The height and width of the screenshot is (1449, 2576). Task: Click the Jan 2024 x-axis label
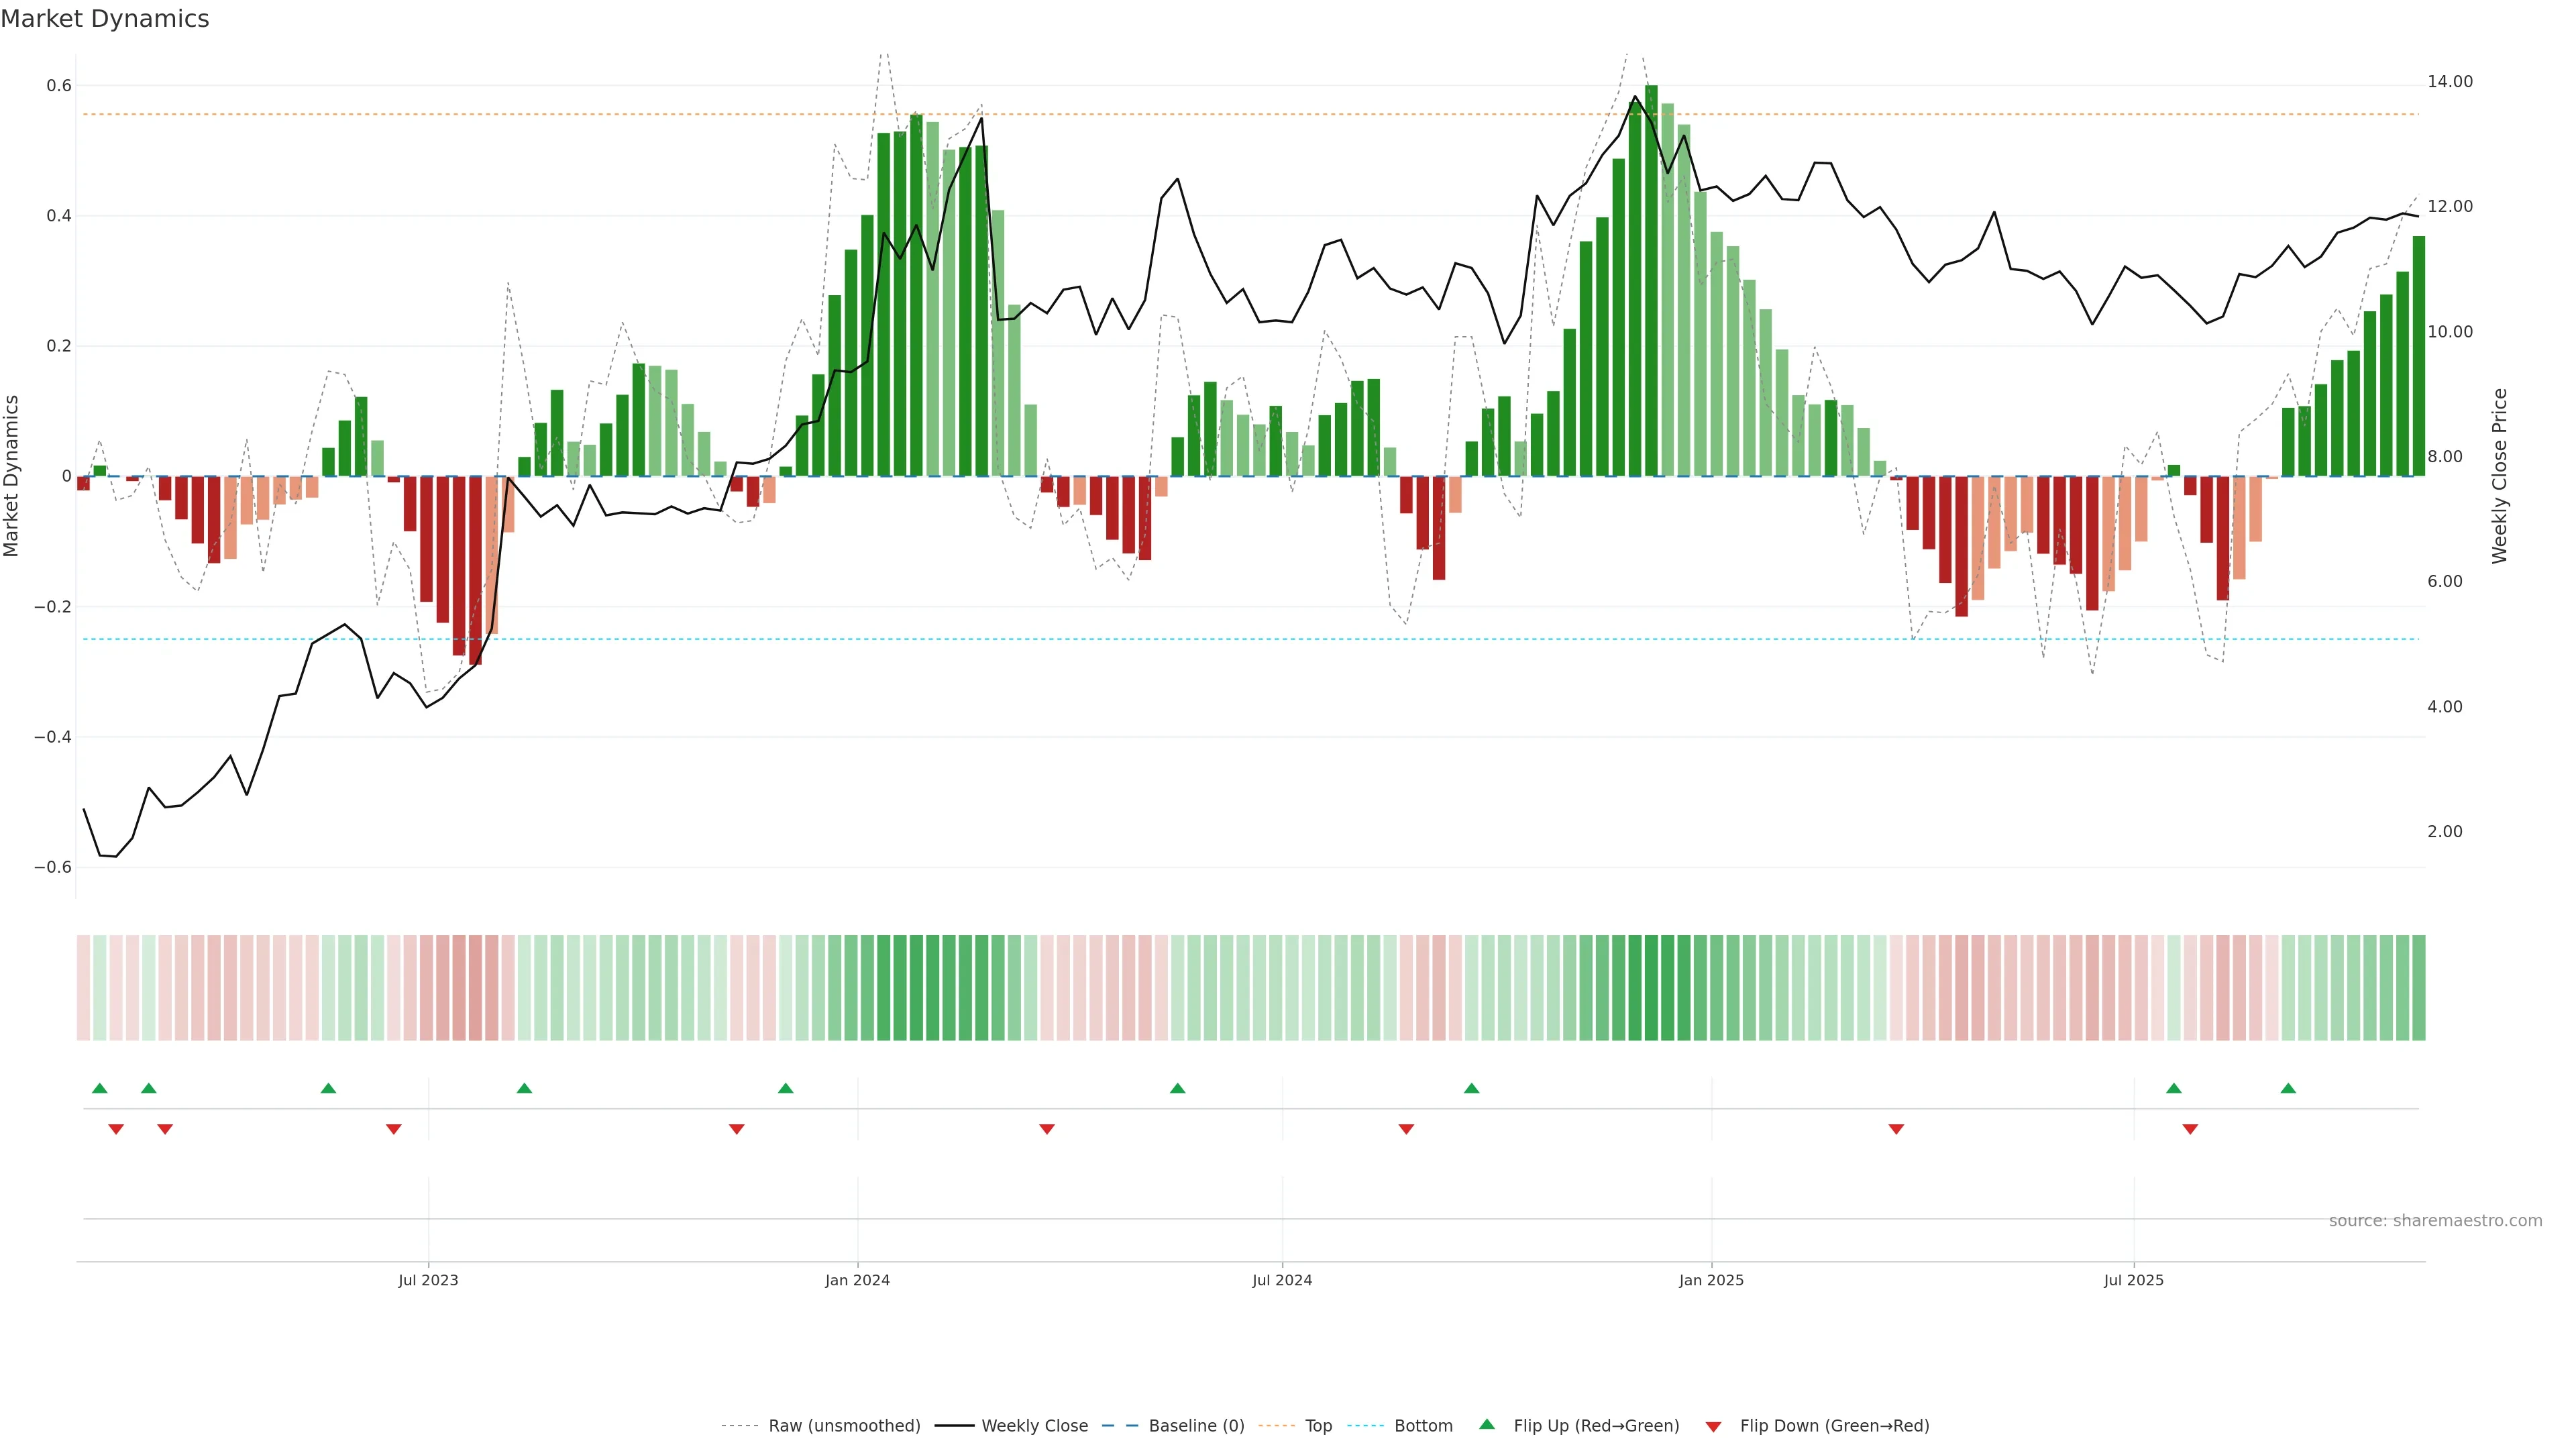tap(857, 1280)
